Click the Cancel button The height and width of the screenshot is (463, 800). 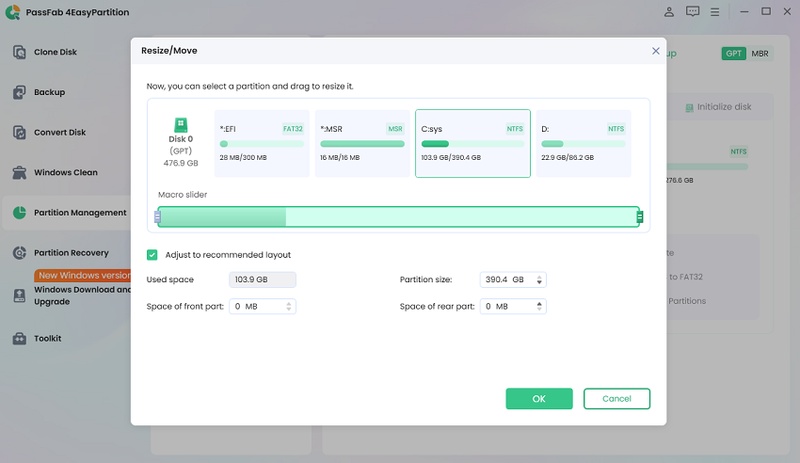pos(617,399)
